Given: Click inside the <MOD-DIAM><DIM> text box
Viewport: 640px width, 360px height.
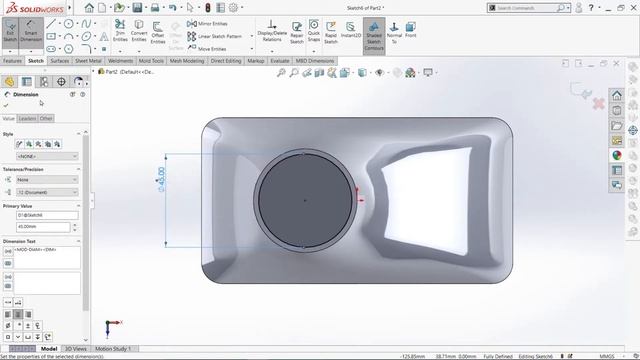Looking at the screenshot, I should [47, 257].
